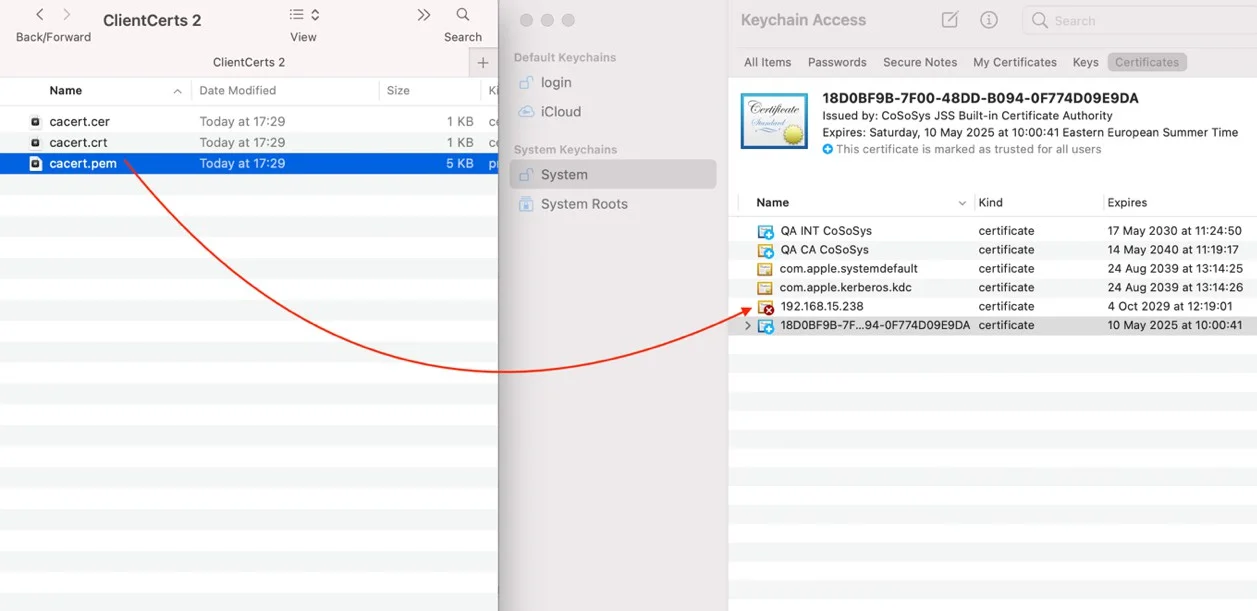Click Today at 17:29 date for cacert.cer

coord(242,121)
